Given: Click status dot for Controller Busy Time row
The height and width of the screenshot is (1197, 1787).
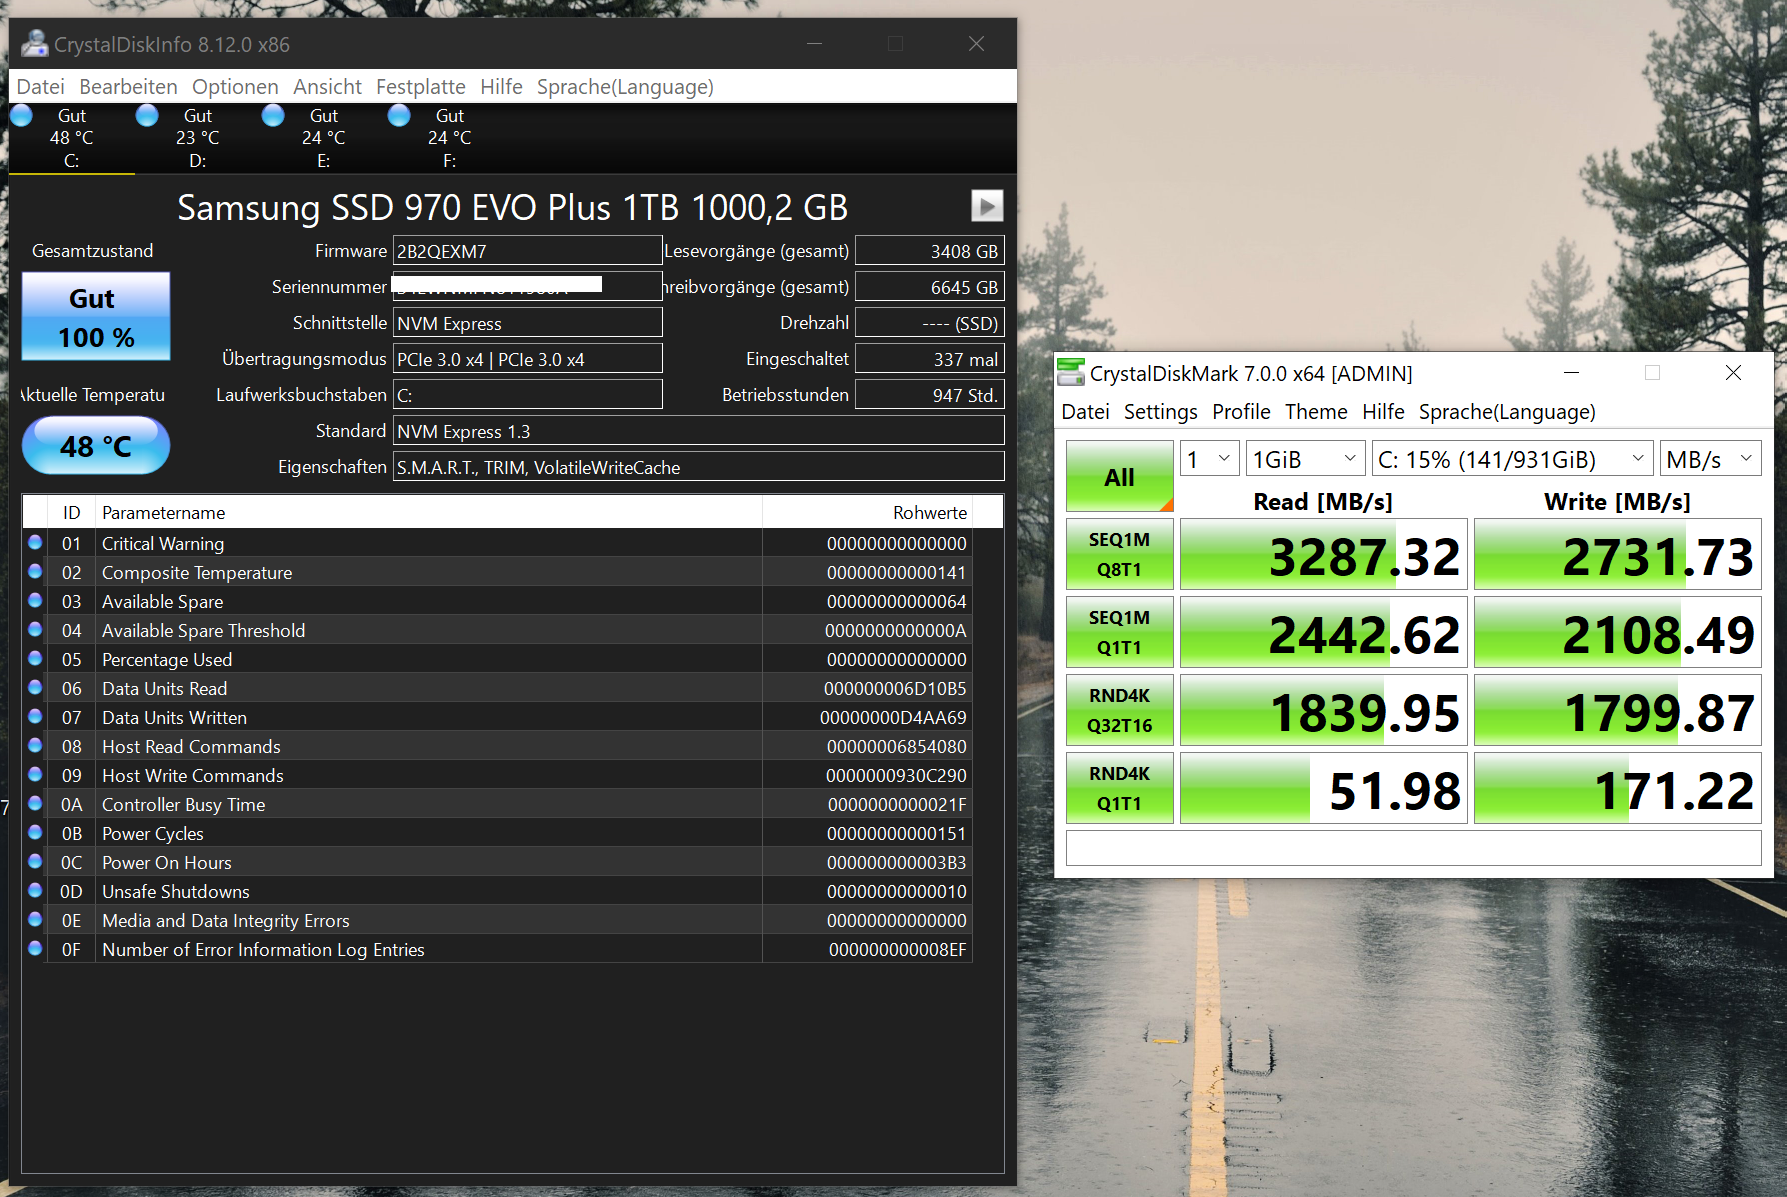Looking at the screenshot, I should point(35,803).
